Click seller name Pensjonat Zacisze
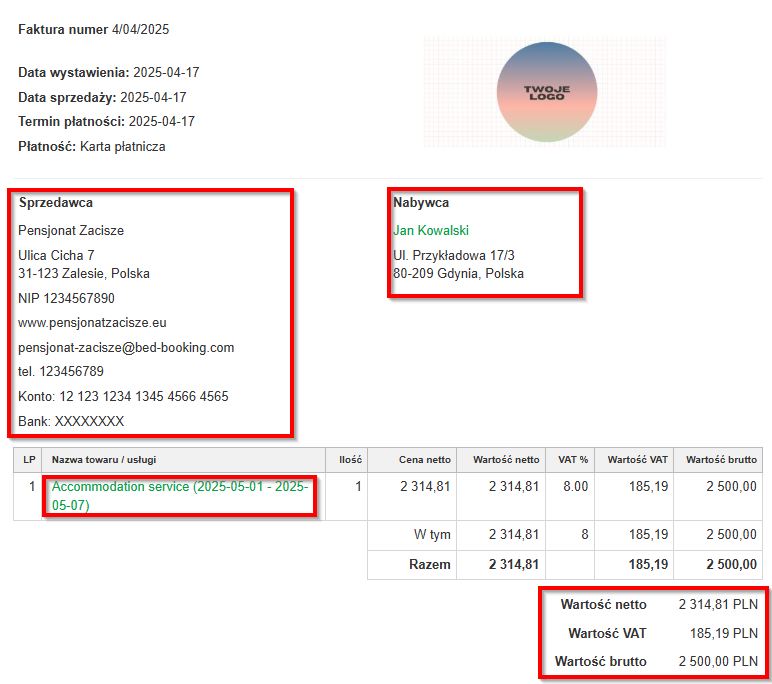This screenshot has width=772, height=684. click(x=71, y=230)
